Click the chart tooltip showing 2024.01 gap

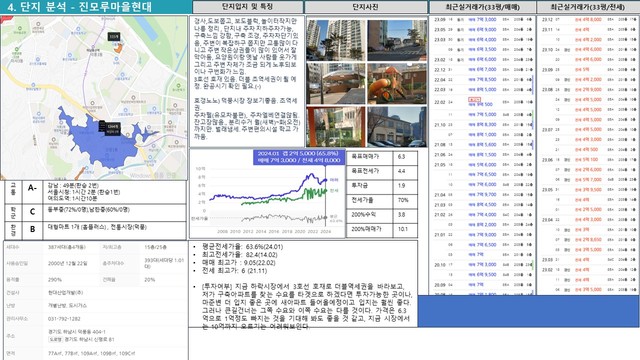pyautogui.click(x=299, y=157)
